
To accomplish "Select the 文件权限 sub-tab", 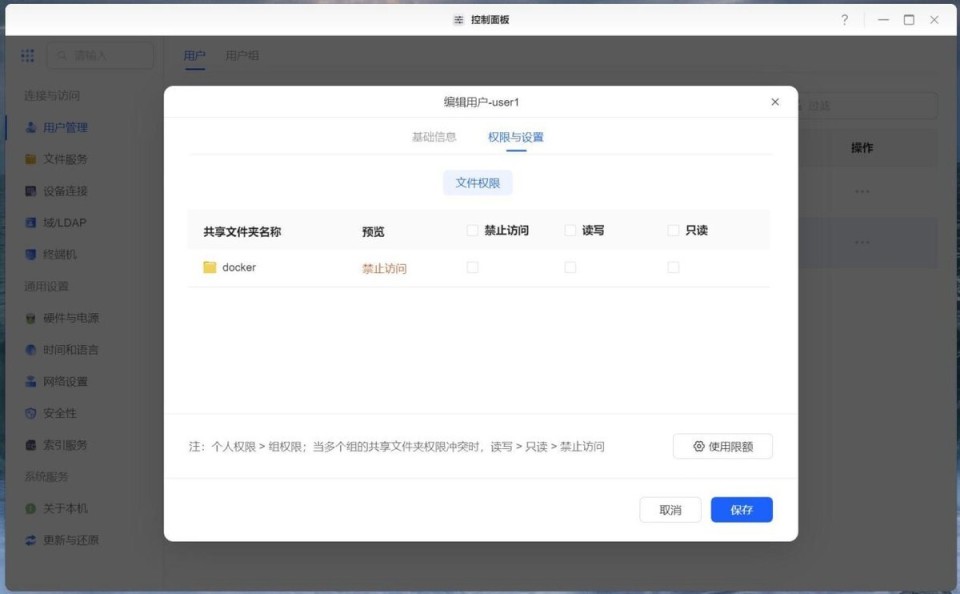I will pyautogui.click(x=478, y=183).
